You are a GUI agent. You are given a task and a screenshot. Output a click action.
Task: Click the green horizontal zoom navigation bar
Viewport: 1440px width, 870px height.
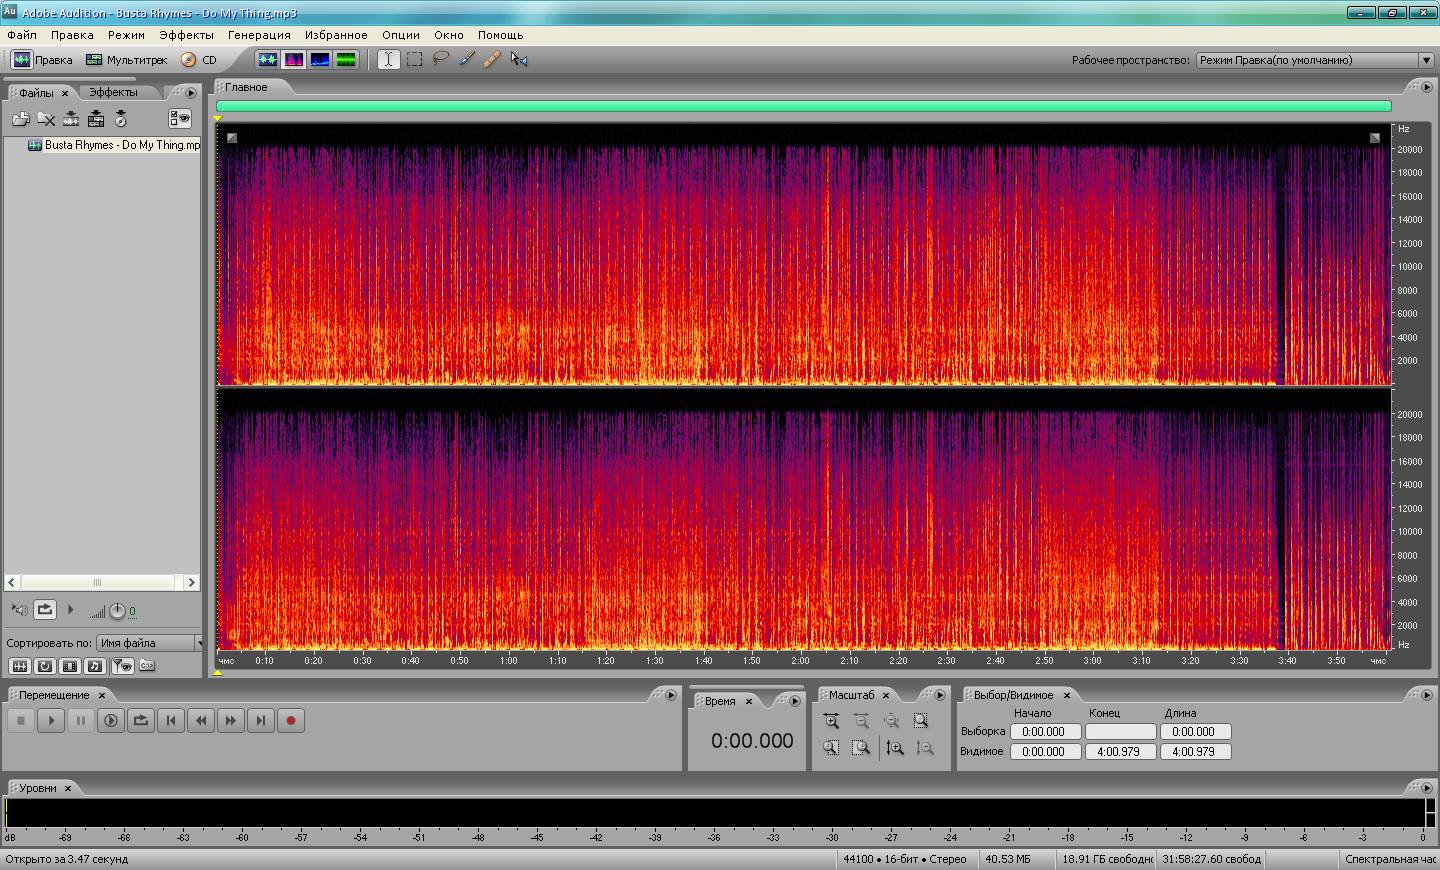click(x=804, y=106)
